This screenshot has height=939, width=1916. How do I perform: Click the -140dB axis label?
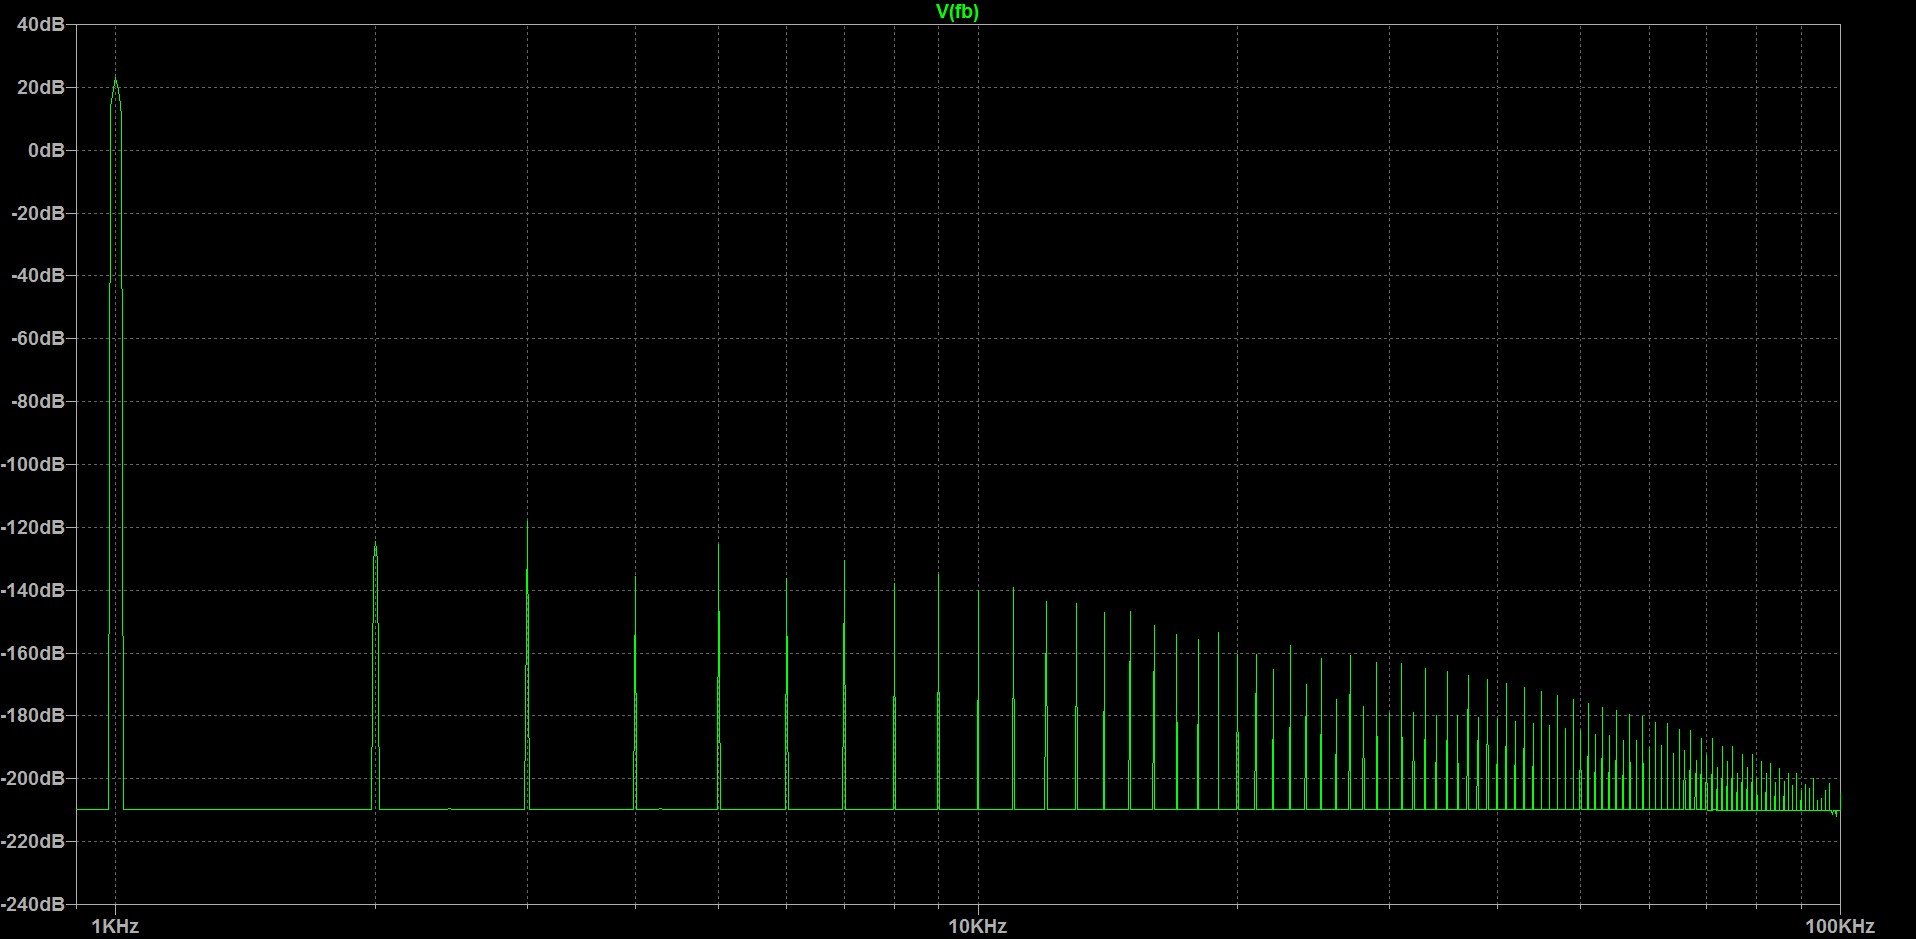[33, 590]
